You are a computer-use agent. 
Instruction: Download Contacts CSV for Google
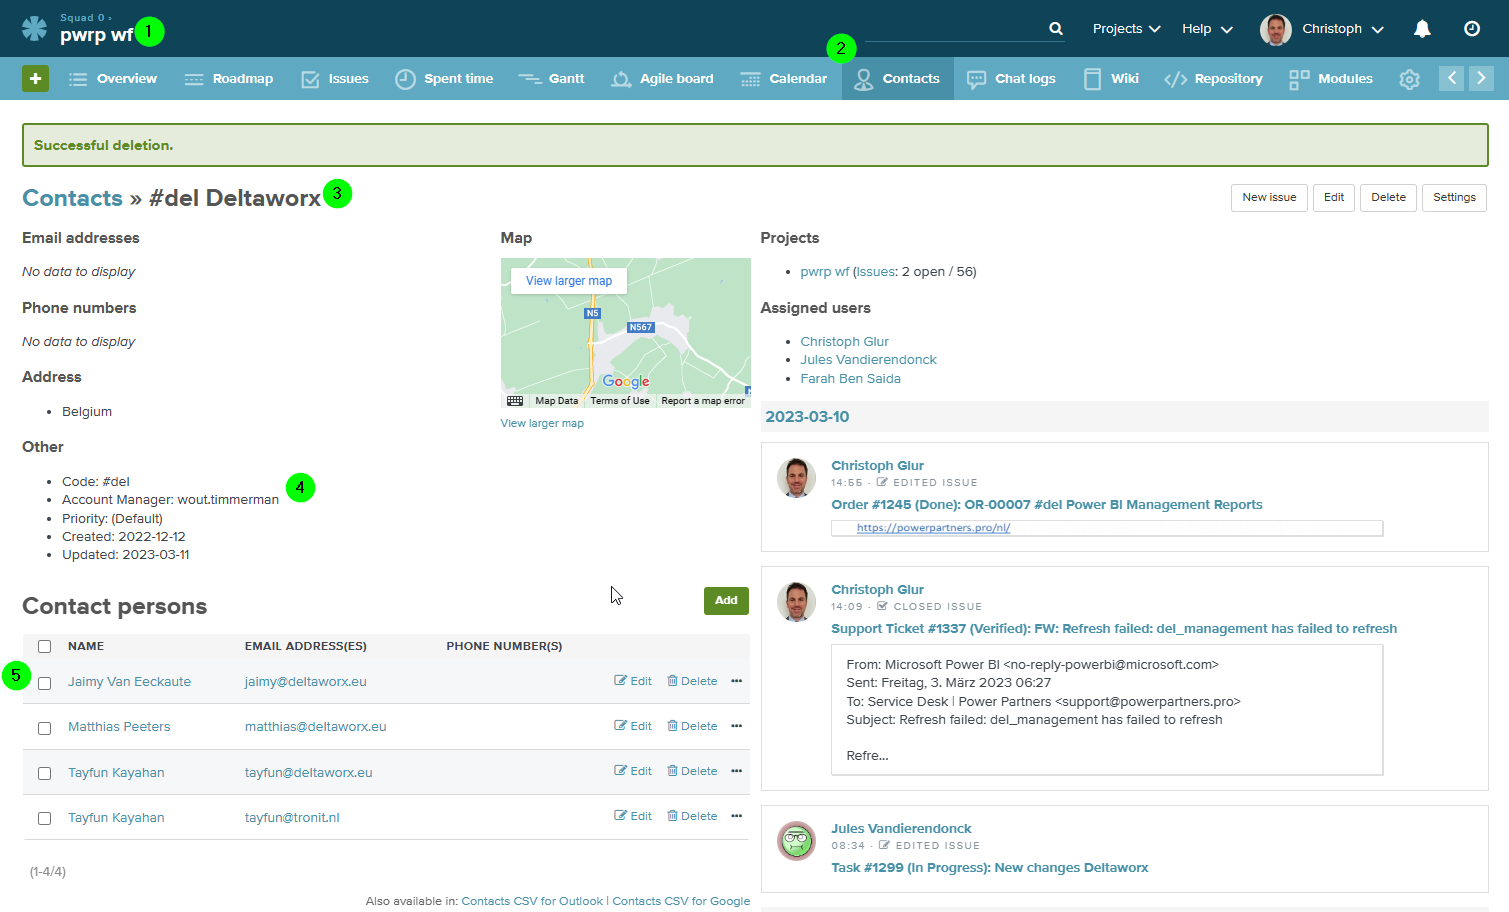681,901
